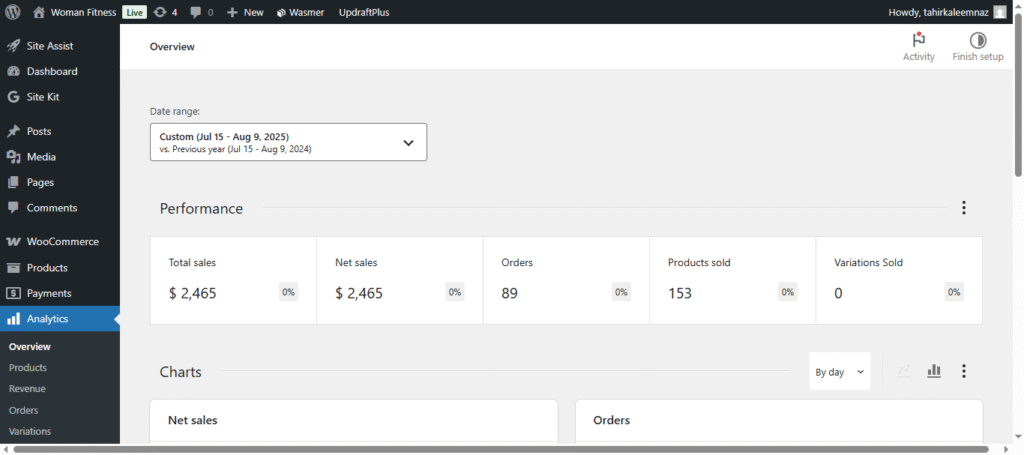Switch to line chart view icon
This screenshot has height=455, width=1024.
[904, 371]
